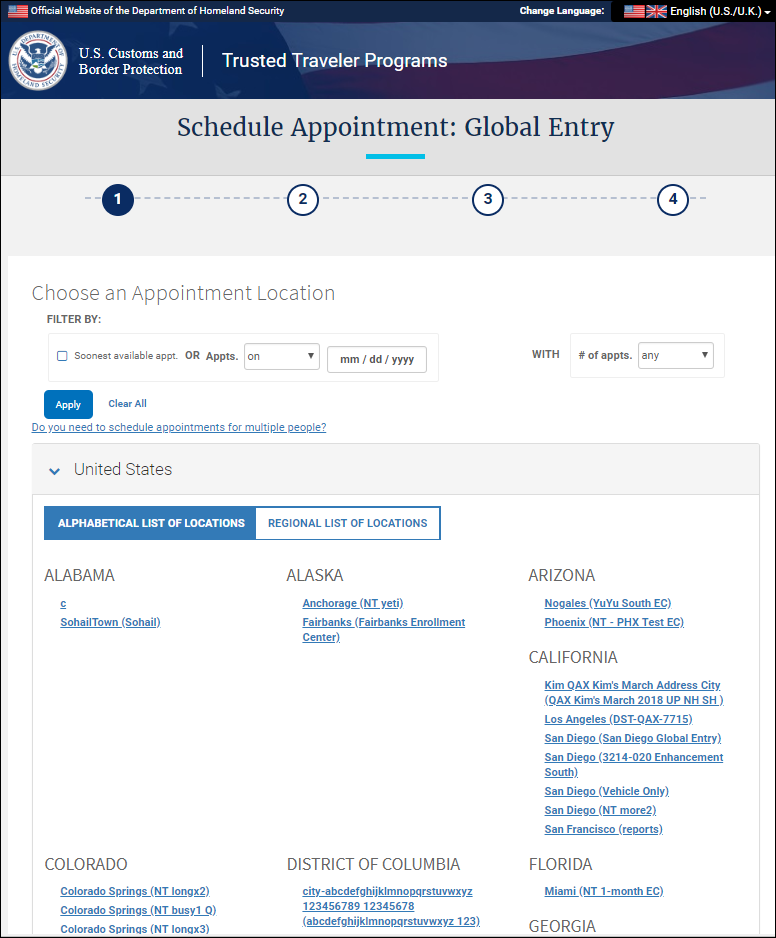Click the FLORIDA state heading
776x938 pixels.
click(x=561, y=864)
